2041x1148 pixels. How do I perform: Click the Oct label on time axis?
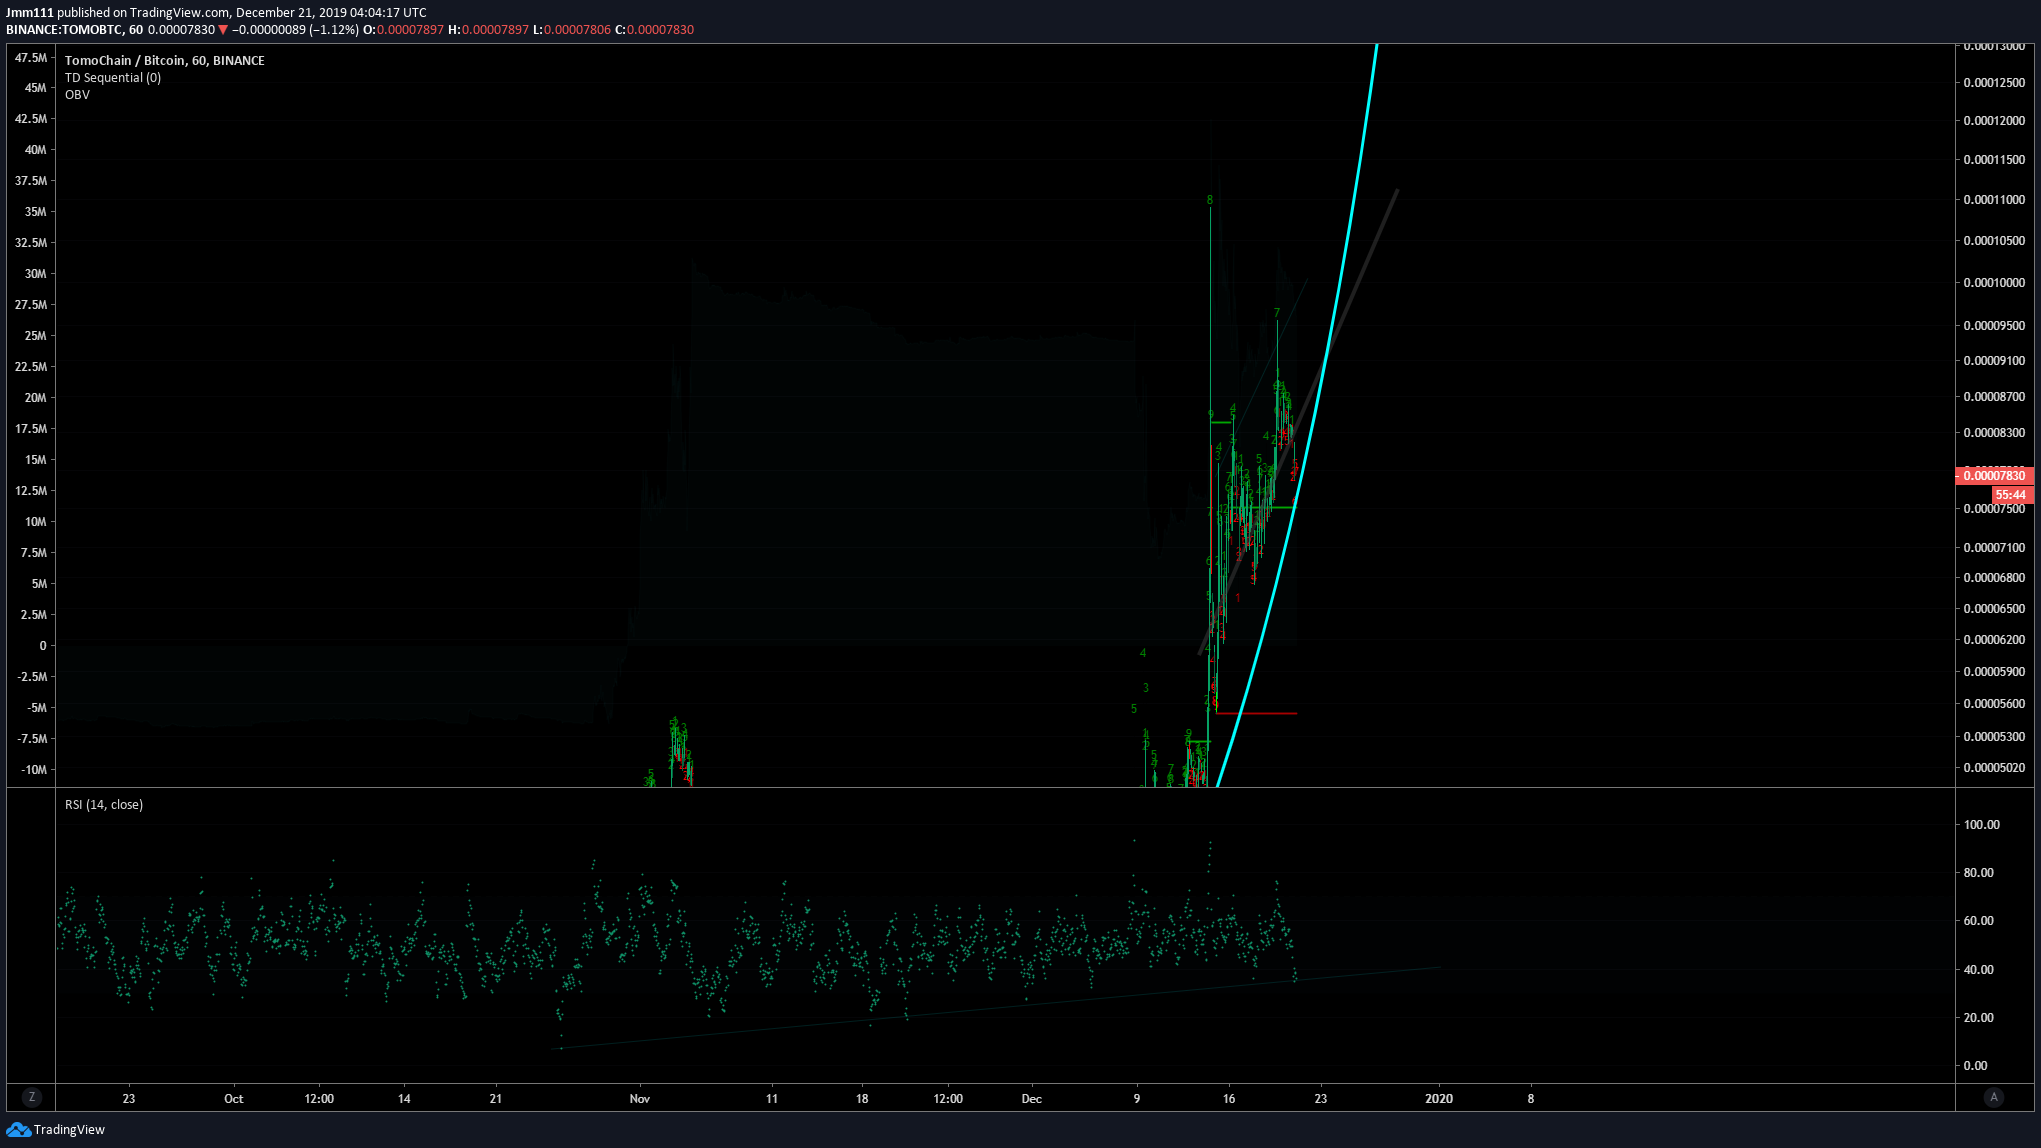(x=234, y=1098)
